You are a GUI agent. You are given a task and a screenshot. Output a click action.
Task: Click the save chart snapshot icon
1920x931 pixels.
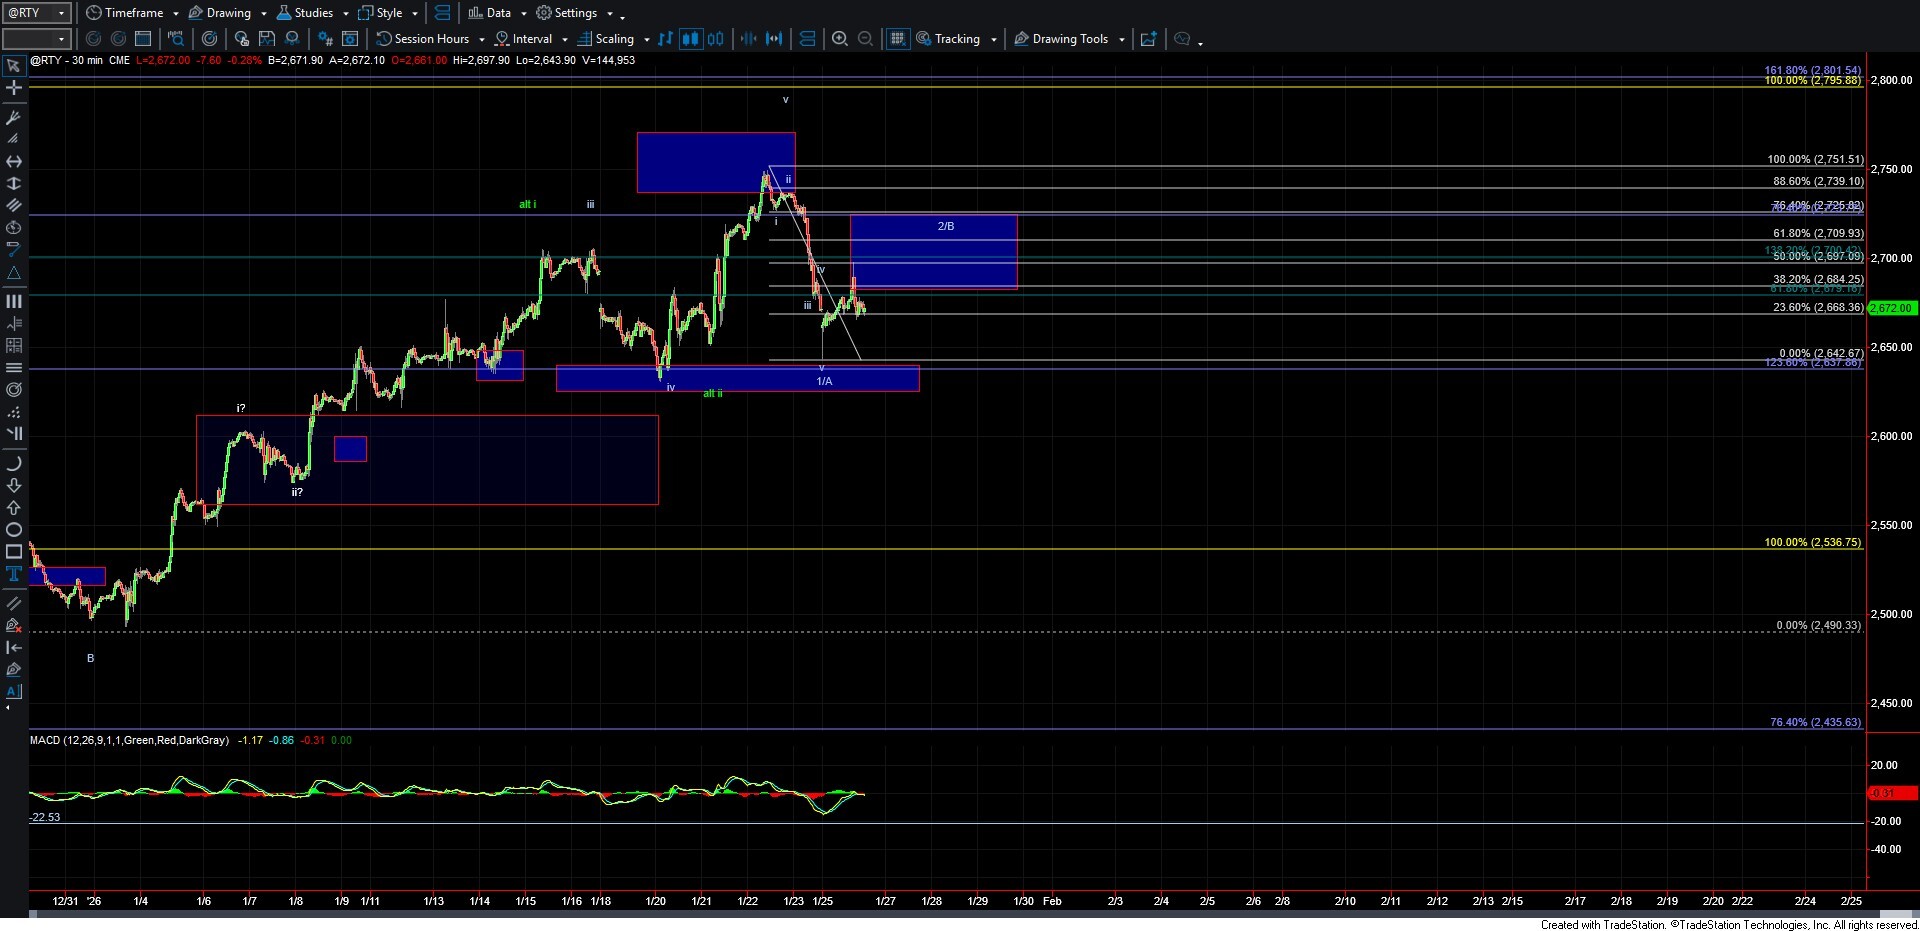coord(267,39)
